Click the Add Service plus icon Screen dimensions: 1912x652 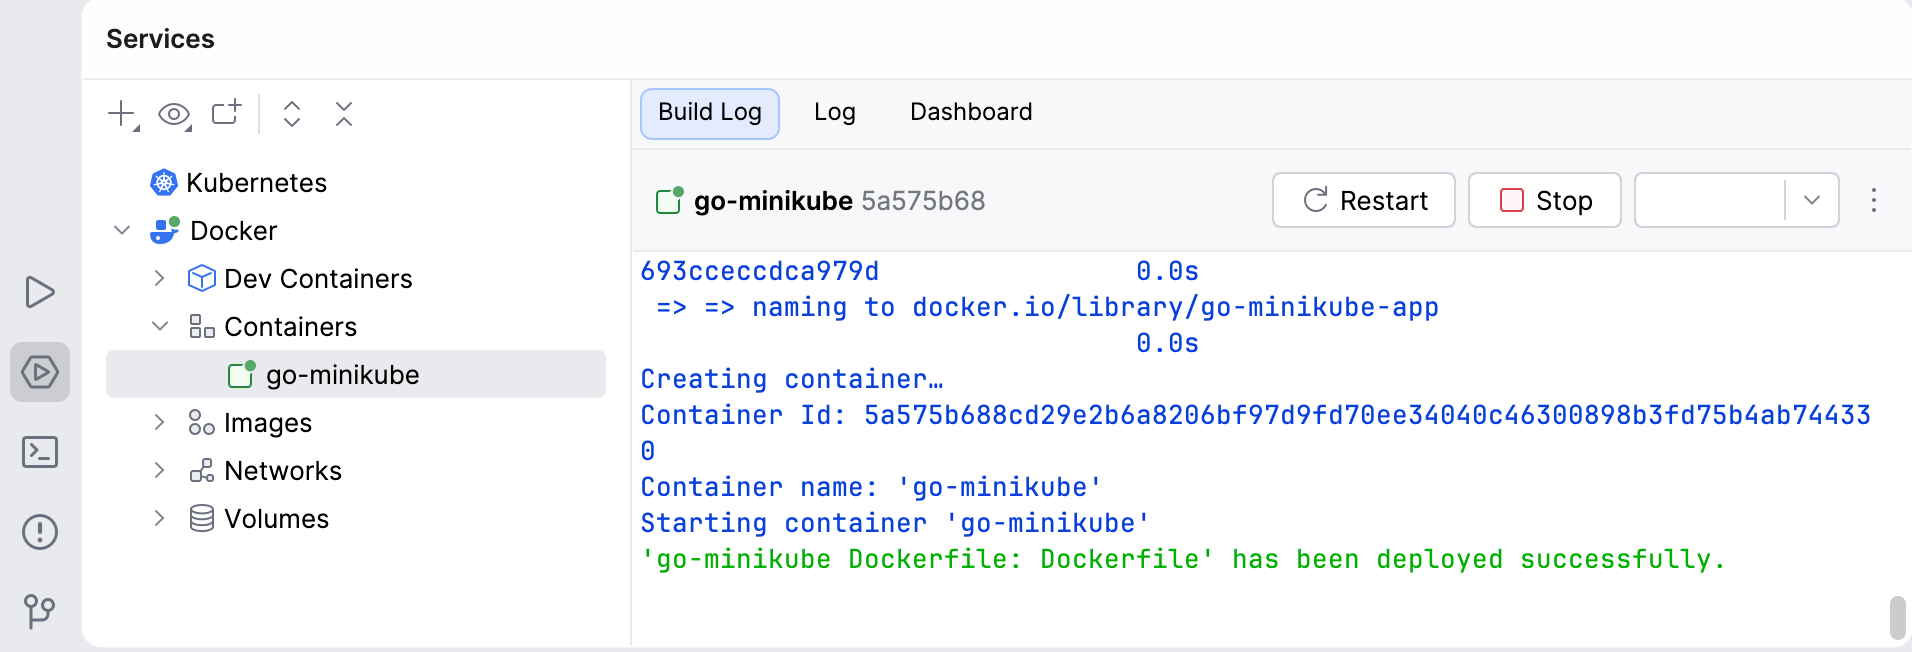[x=121, y=114]
